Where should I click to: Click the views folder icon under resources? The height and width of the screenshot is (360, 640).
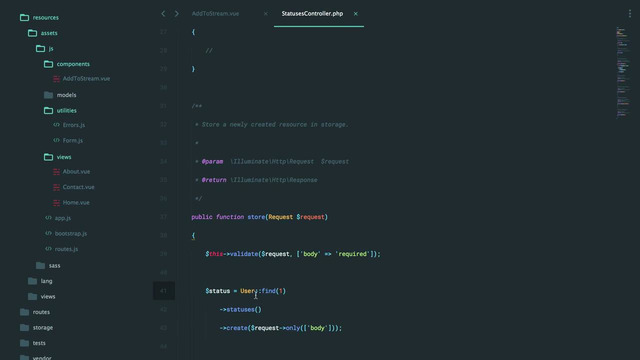(32, 297)
